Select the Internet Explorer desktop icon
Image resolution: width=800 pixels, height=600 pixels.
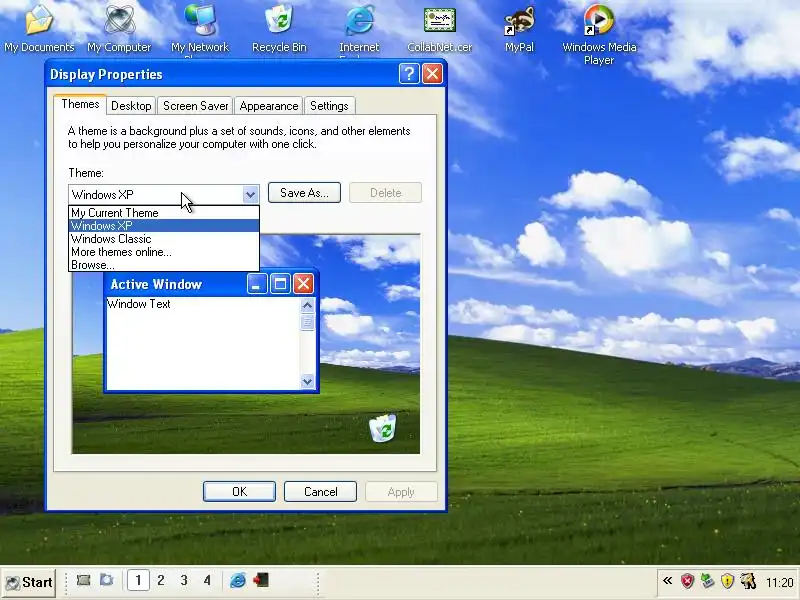pyautogui.click(x=359, y=29)
